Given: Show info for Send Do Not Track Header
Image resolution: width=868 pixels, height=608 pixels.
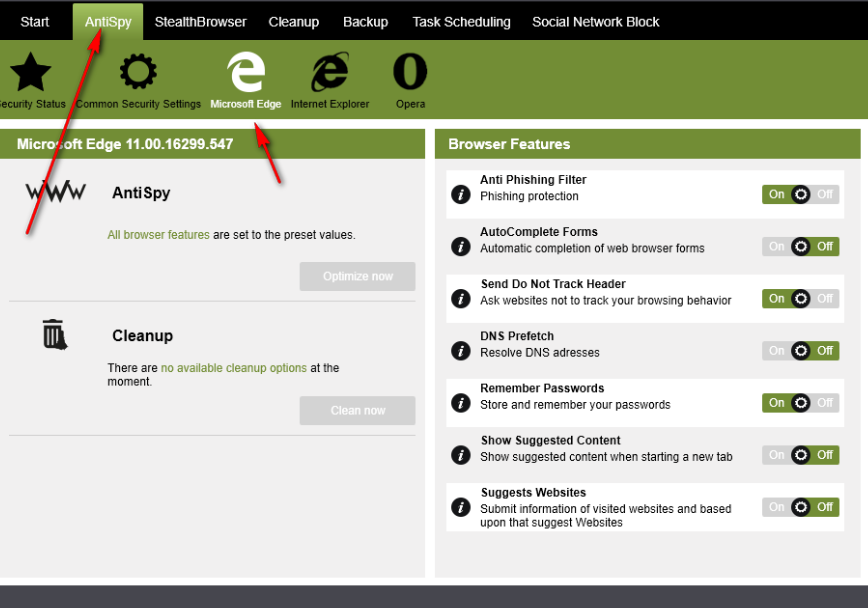Looking at the screenshot, I should point(461,298).
